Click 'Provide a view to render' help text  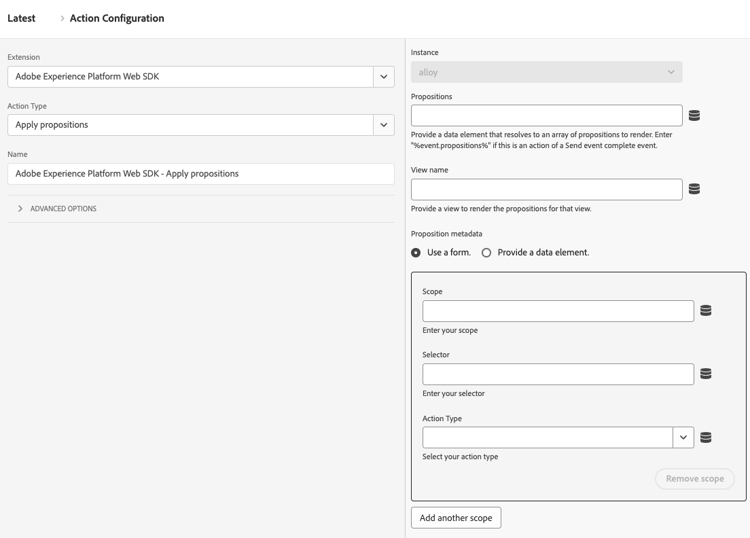pos(501,209)
